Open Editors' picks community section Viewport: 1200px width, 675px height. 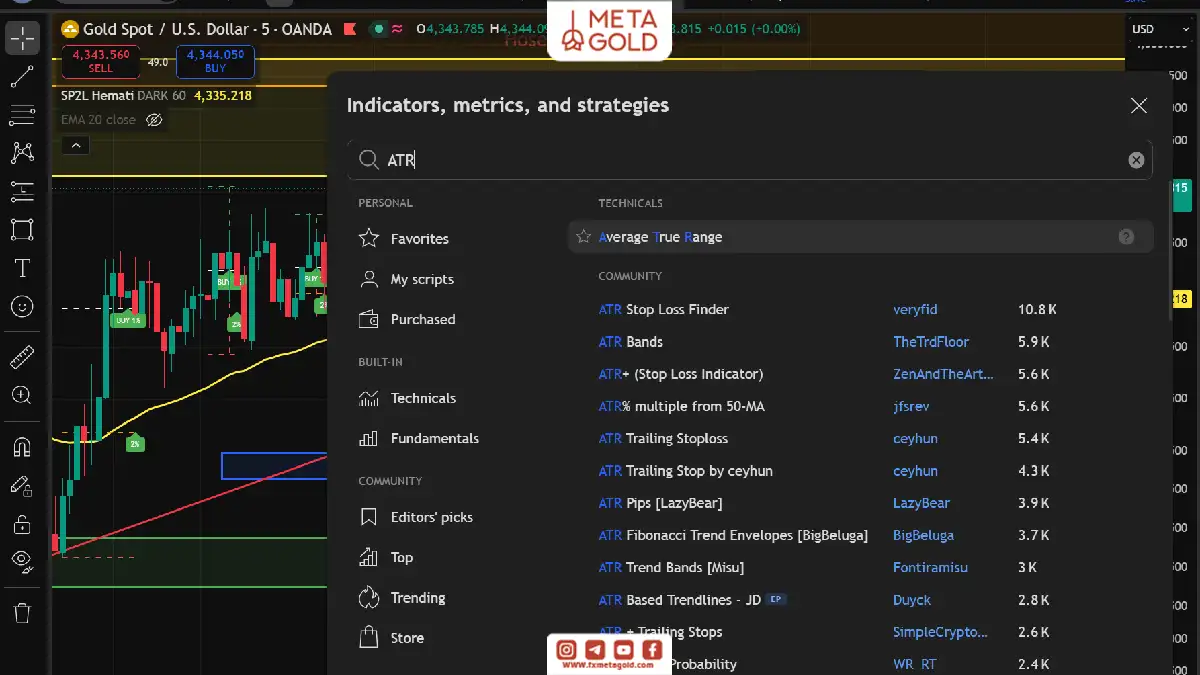pos(432,517)
